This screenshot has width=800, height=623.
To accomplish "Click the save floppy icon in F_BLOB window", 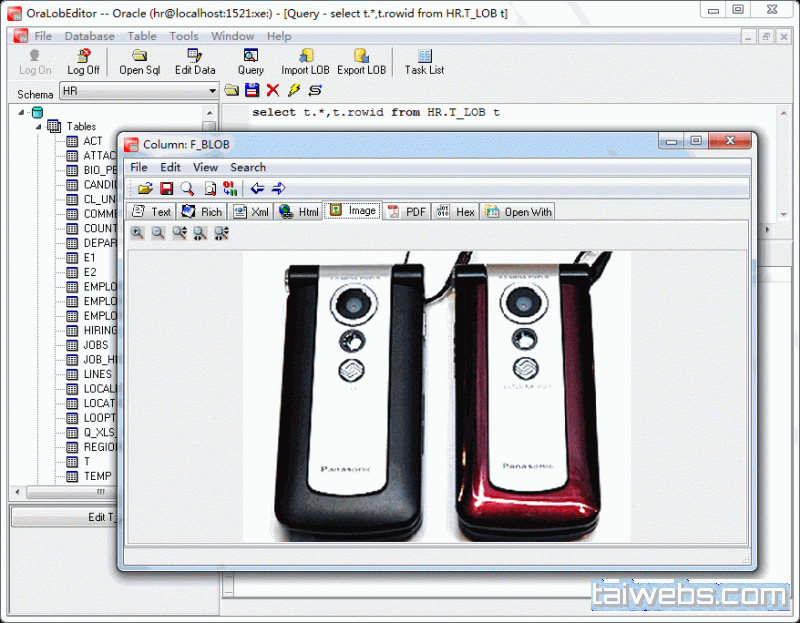I will (166, 188).
